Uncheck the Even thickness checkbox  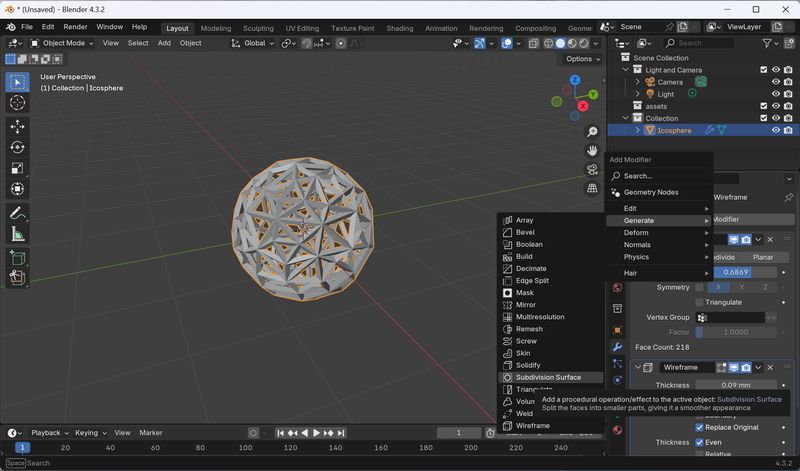click(x=699, y=442)
